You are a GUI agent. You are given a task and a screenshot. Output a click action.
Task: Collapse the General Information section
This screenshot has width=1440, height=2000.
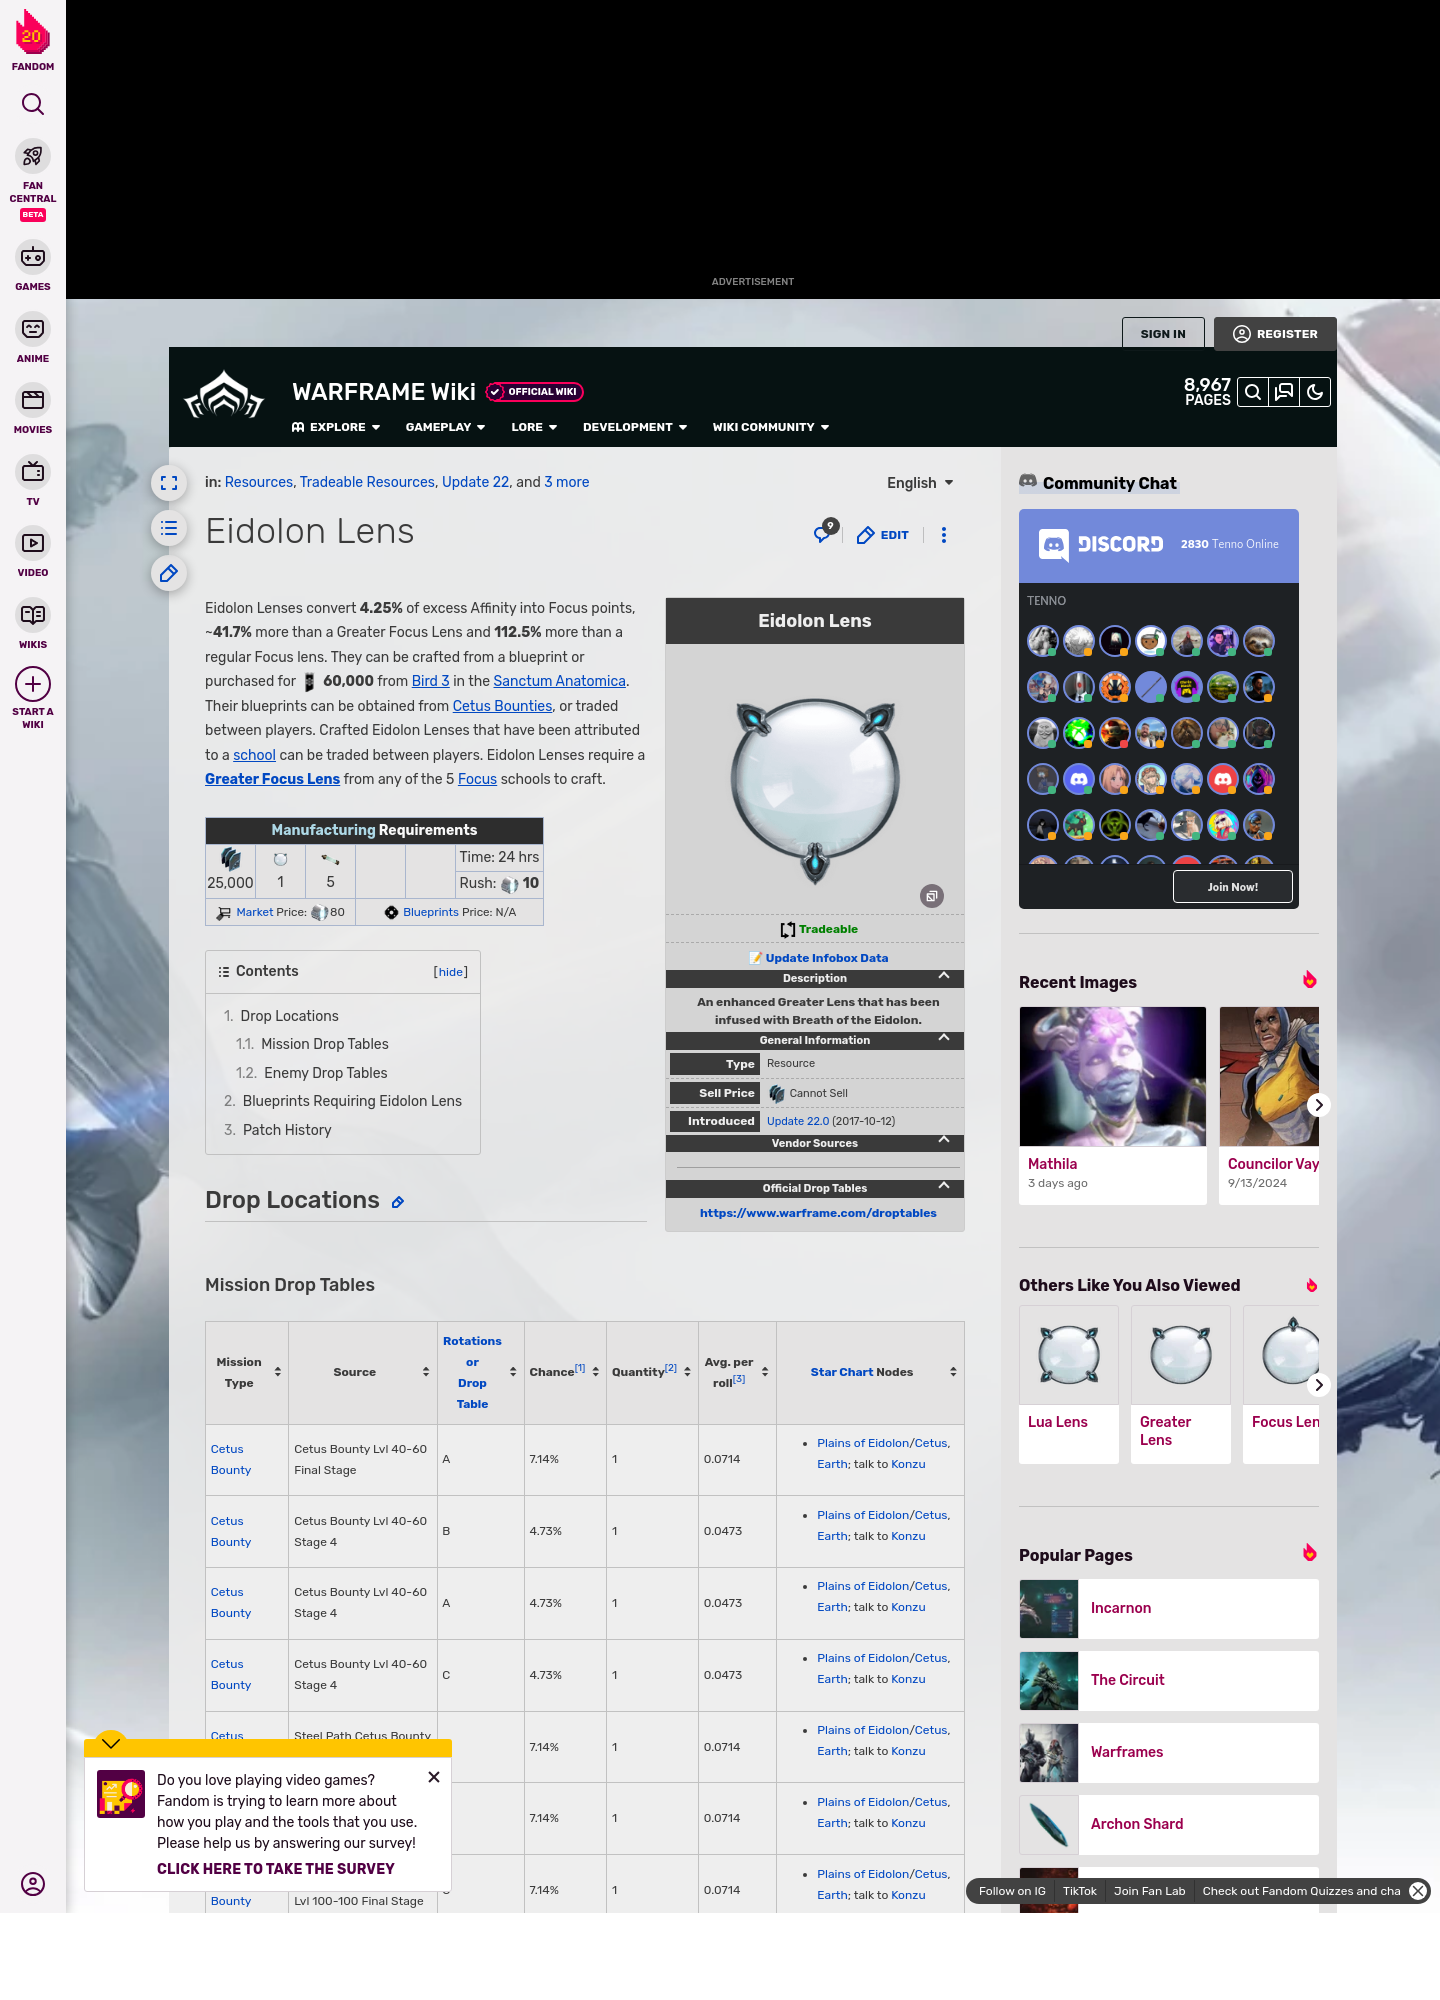pyautogui.click(x=944, y=1038)
